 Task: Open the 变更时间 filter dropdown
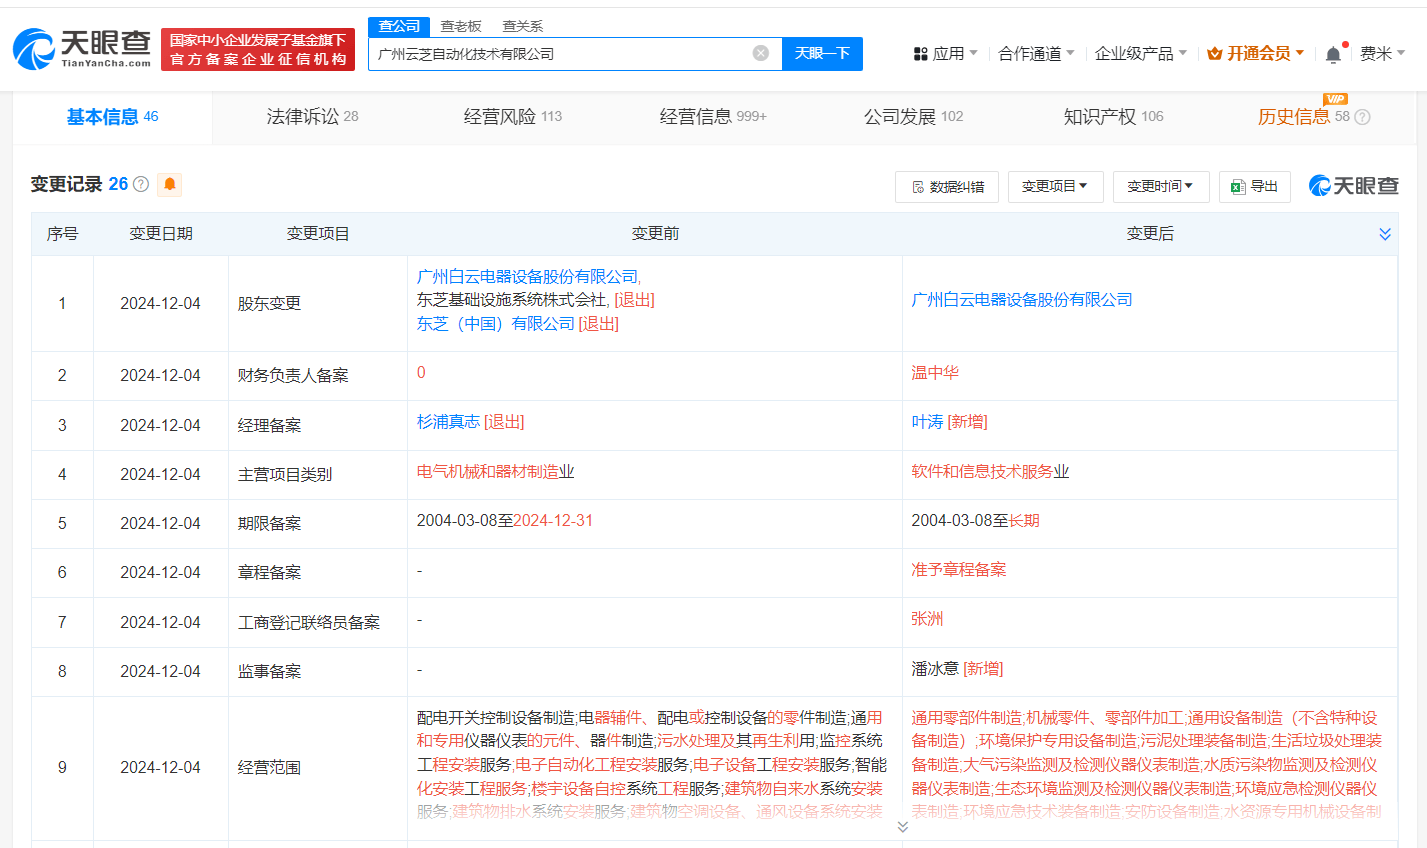(x=1160, y=187)
